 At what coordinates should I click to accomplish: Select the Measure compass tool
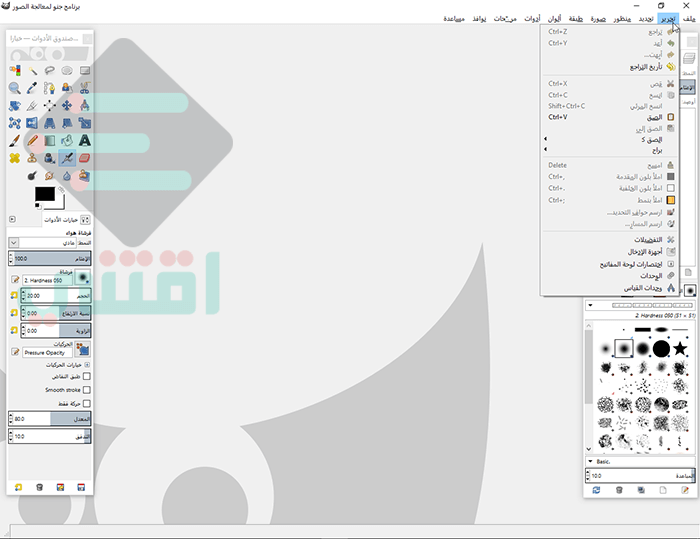[x=85, y=105]
